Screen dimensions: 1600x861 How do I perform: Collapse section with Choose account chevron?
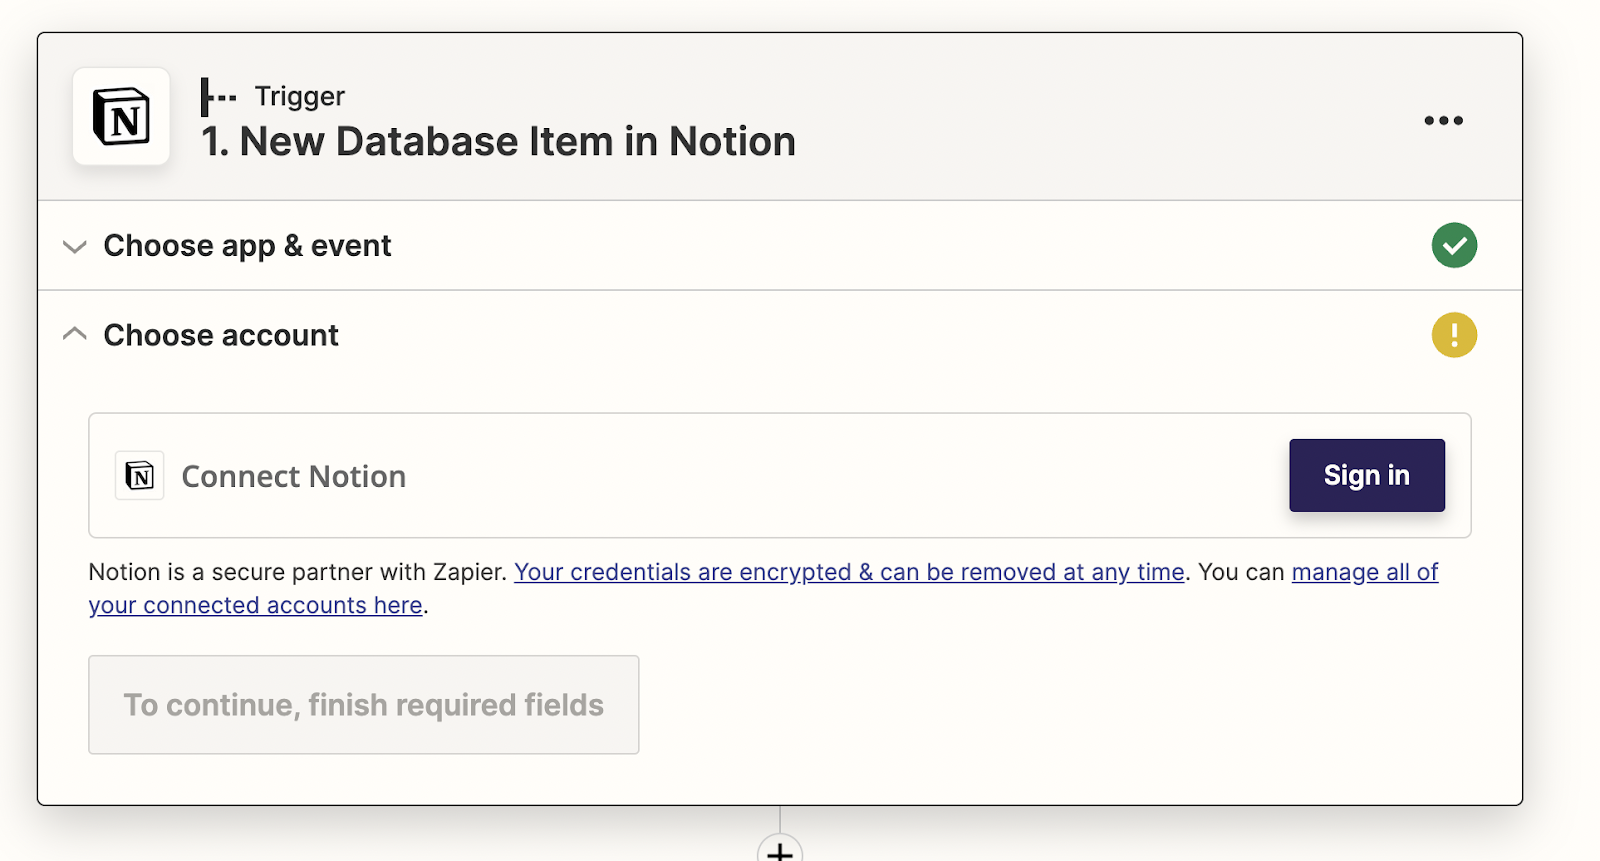(x=75, y=335)
